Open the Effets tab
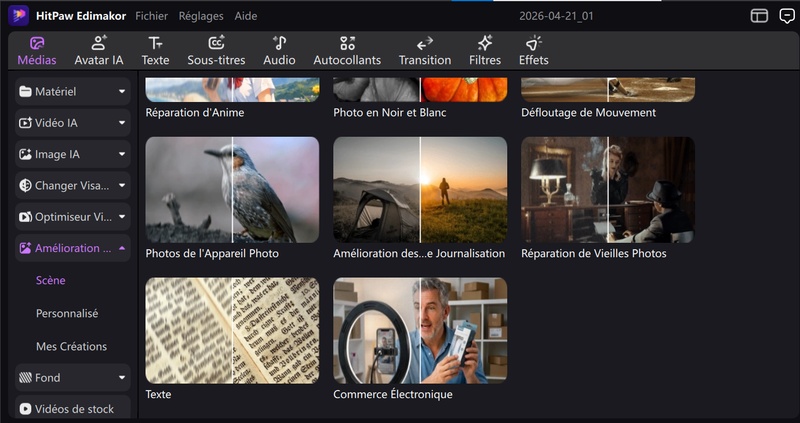The height and width of the screenshot is (423, 800). pyautogui.click(x=534, y=51)
